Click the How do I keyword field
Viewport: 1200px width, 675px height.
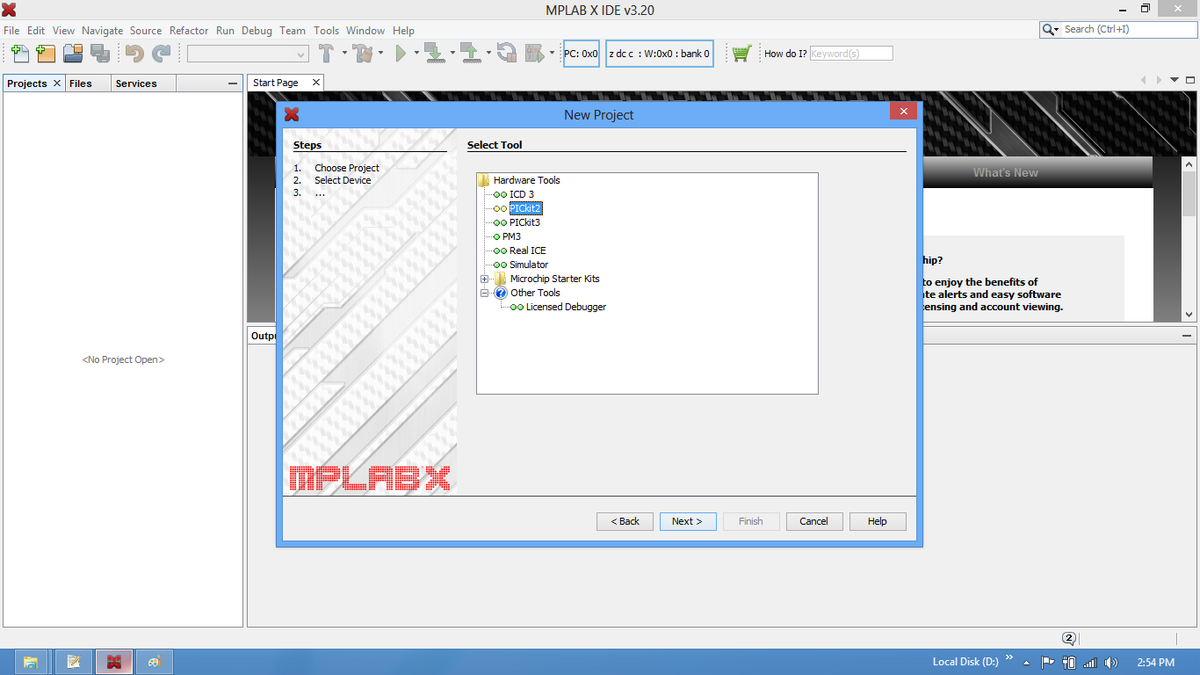click(850, 53)
